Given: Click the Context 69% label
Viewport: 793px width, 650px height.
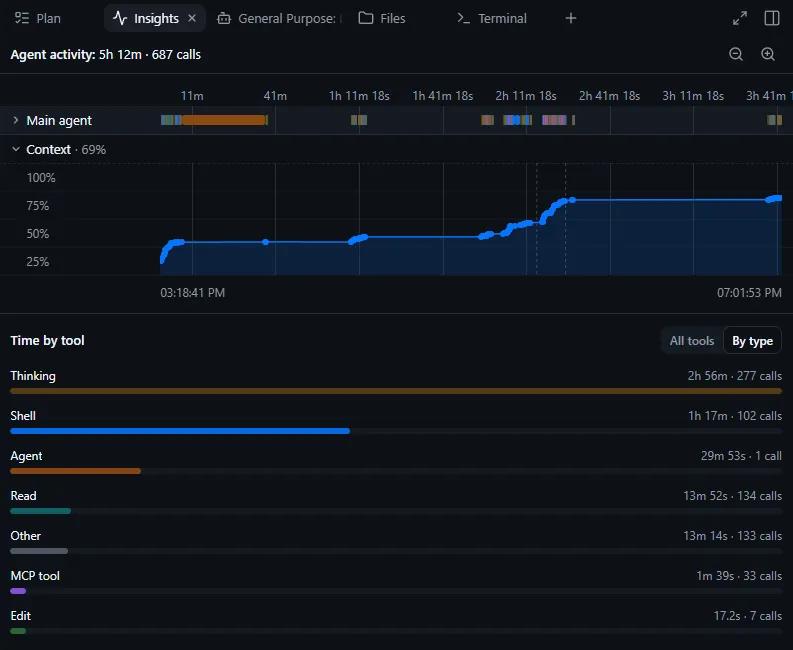Looking at the screenshot, I should [66, 150].
